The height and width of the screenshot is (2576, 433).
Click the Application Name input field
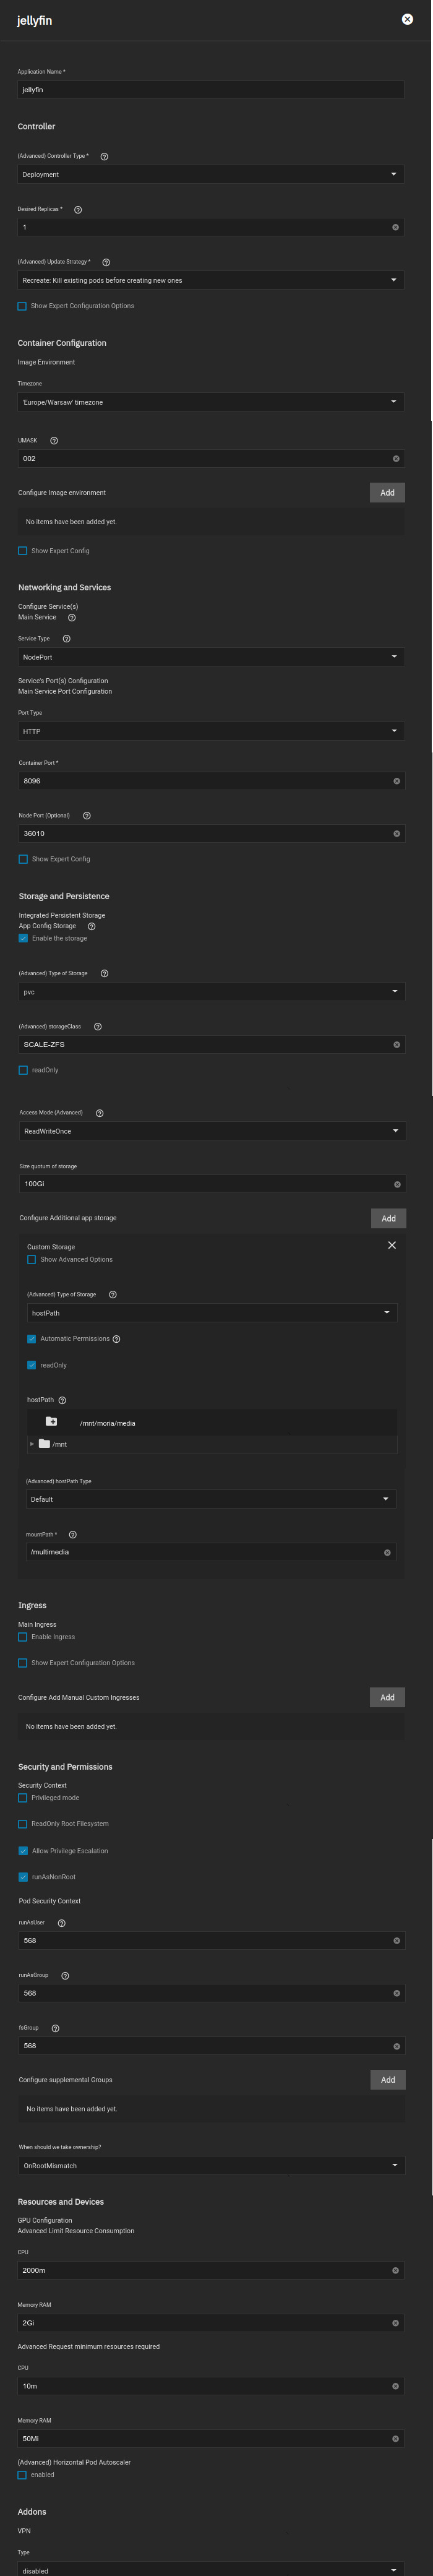pos(210,89)
